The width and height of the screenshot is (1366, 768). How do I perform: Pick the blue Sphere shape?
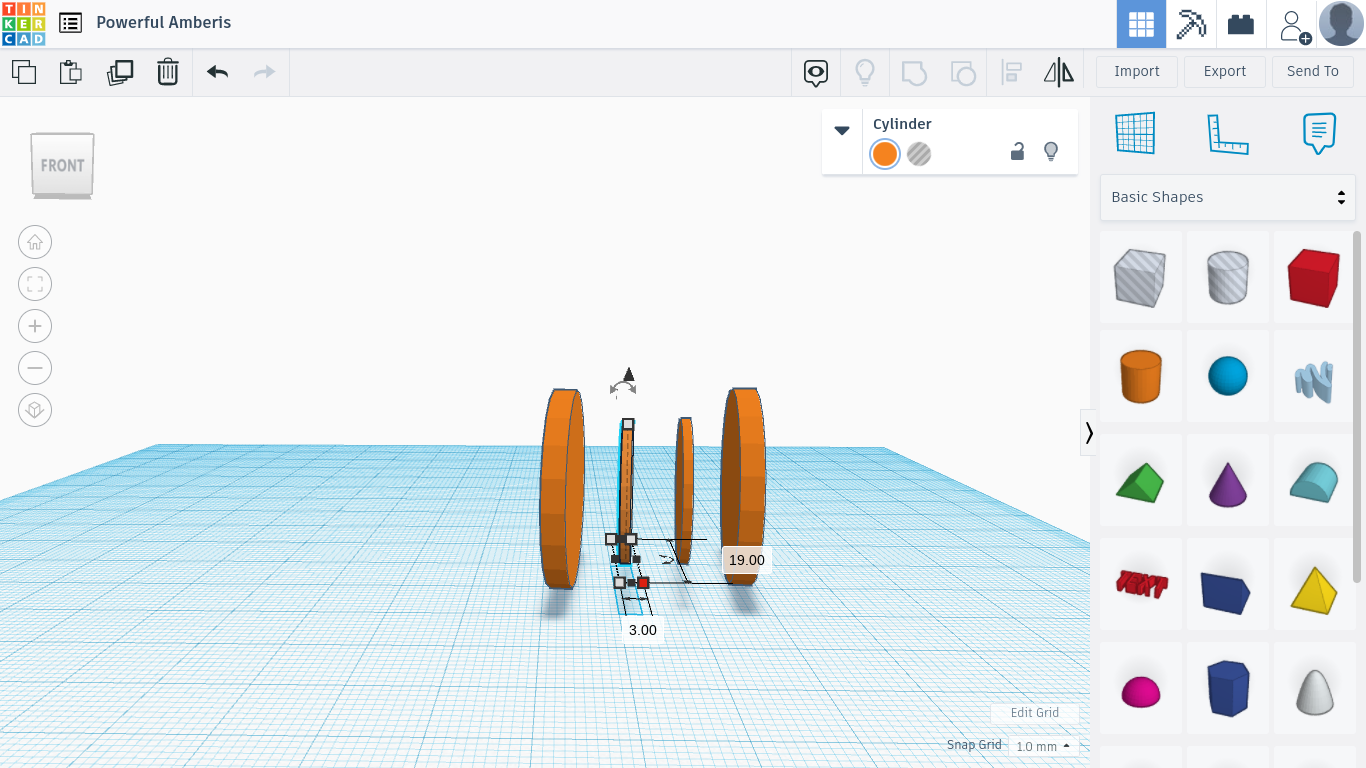click(1227, 377)
